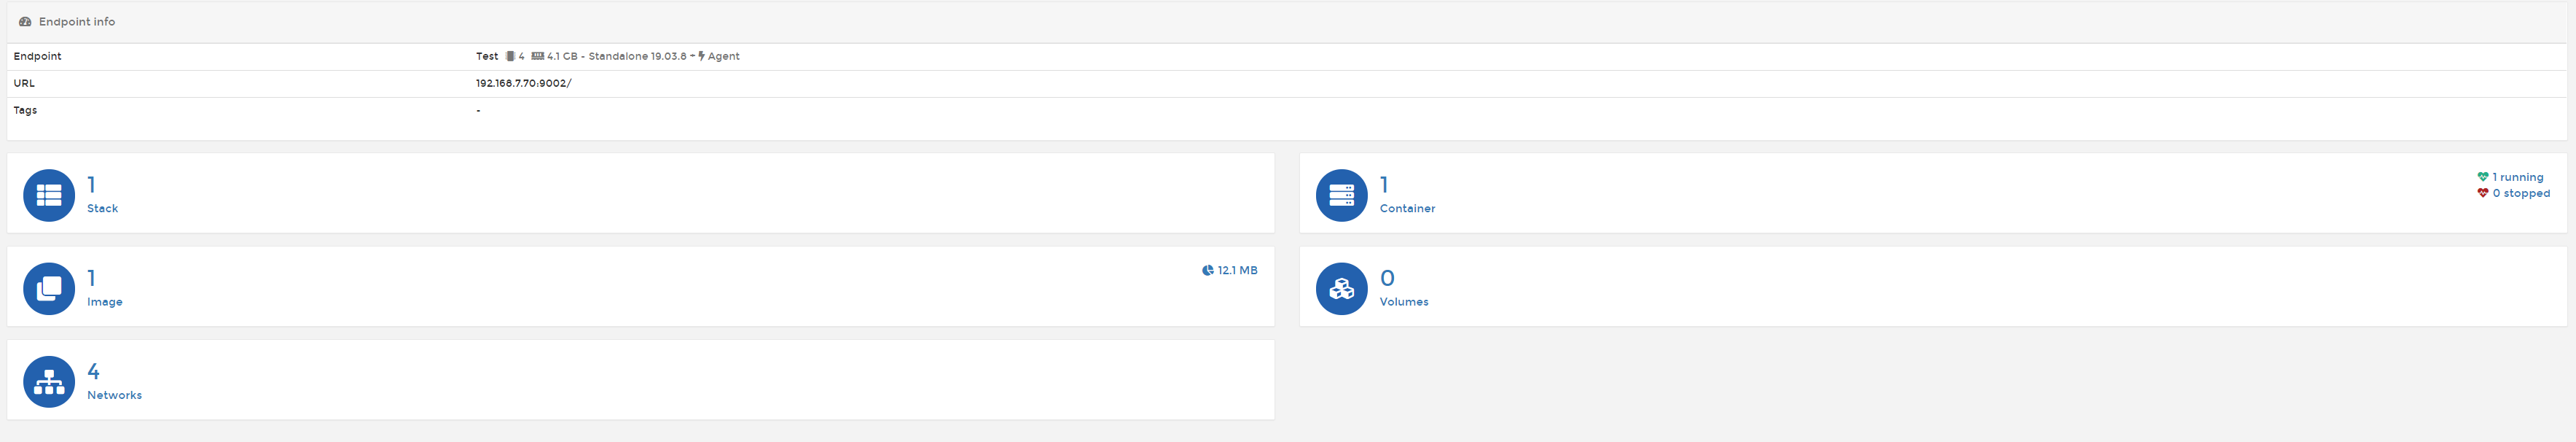Click the image count number 1
Image resolution: width=2576 pixels, height=442 pixels.
[91, 278]
